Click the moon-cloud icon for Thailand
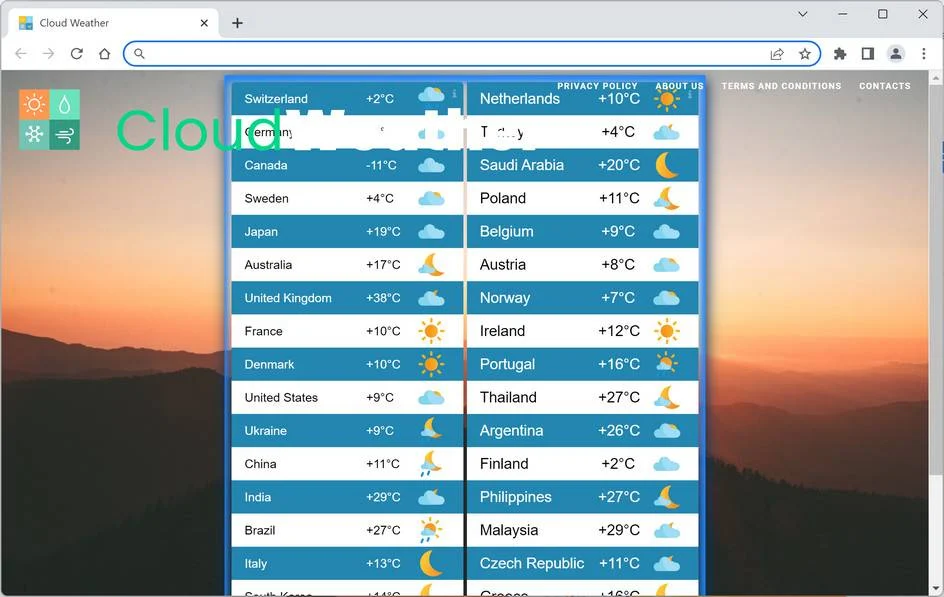Viewport: 944px width, 597px height. (x=666, y=397)
